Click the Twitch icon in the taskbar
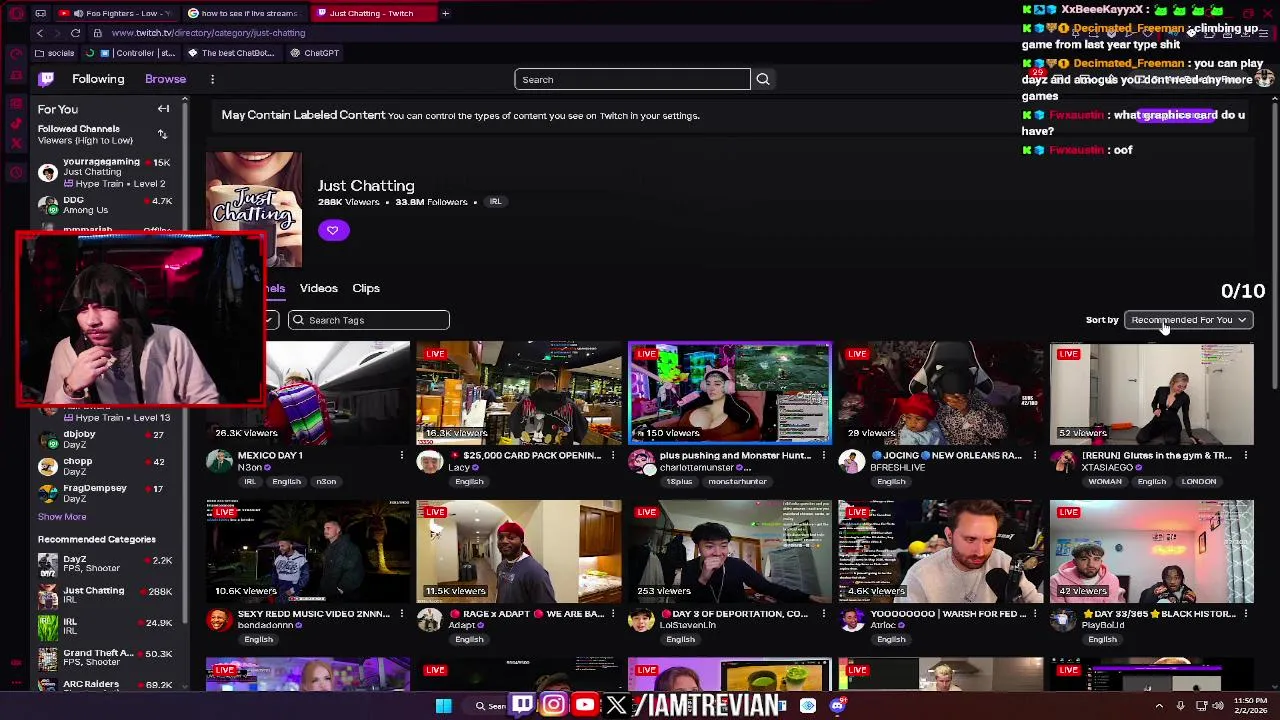 pyautogui.click(x=523, y=705)
